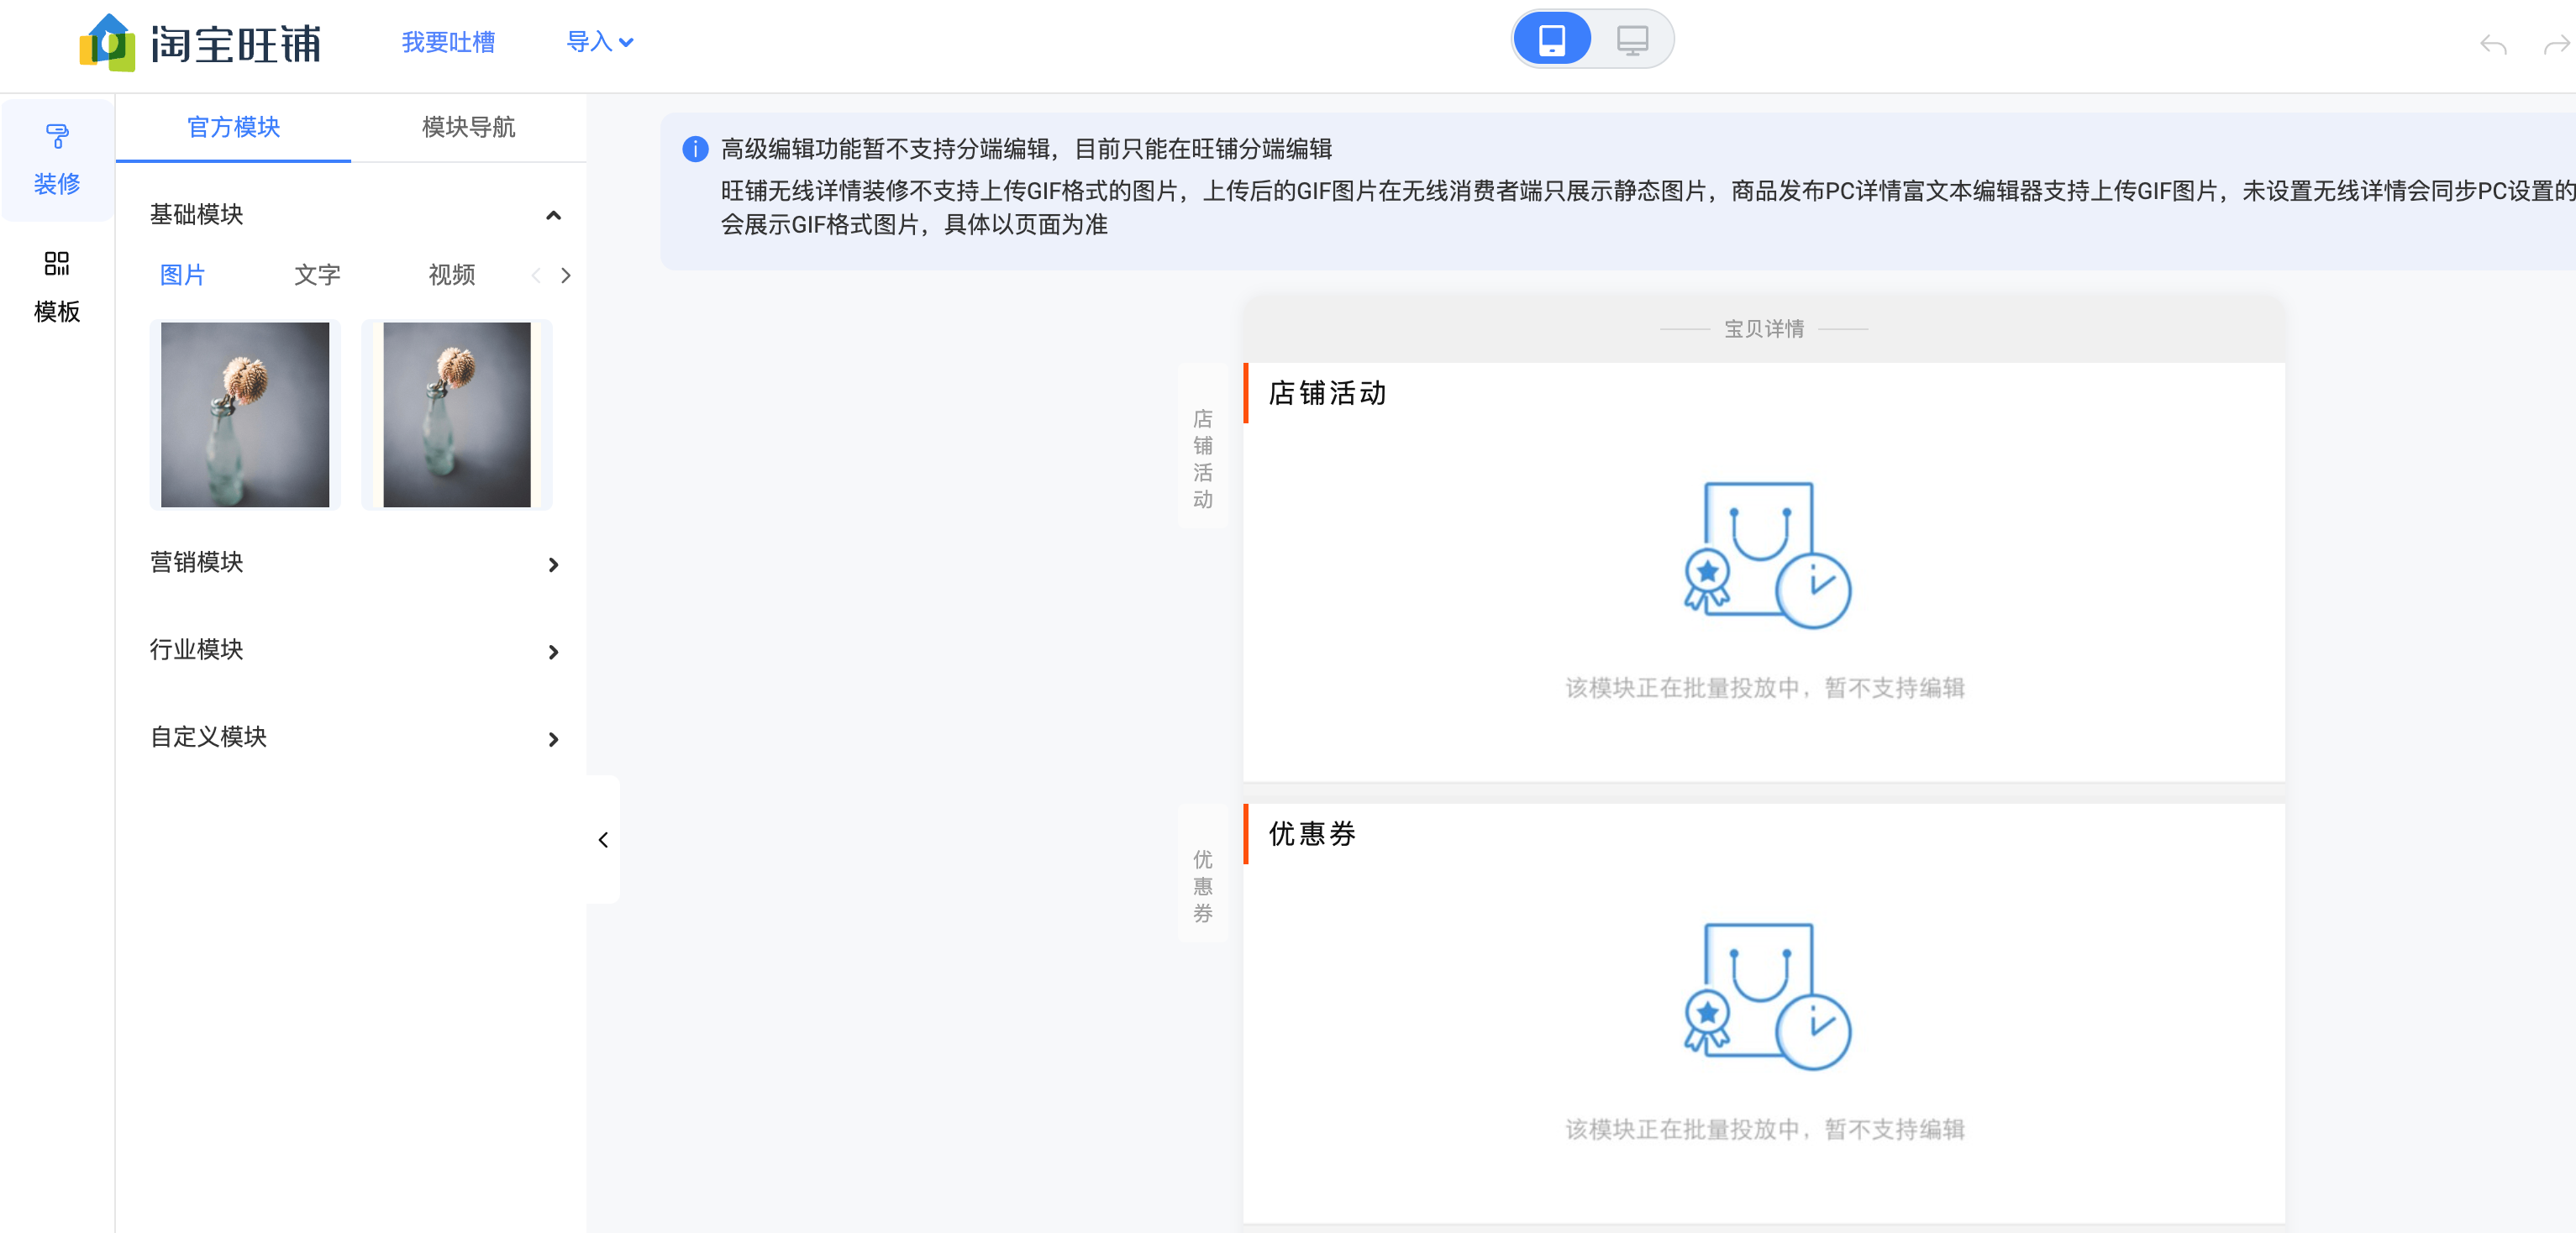Click the 店铺活动 module heading

1327,393
